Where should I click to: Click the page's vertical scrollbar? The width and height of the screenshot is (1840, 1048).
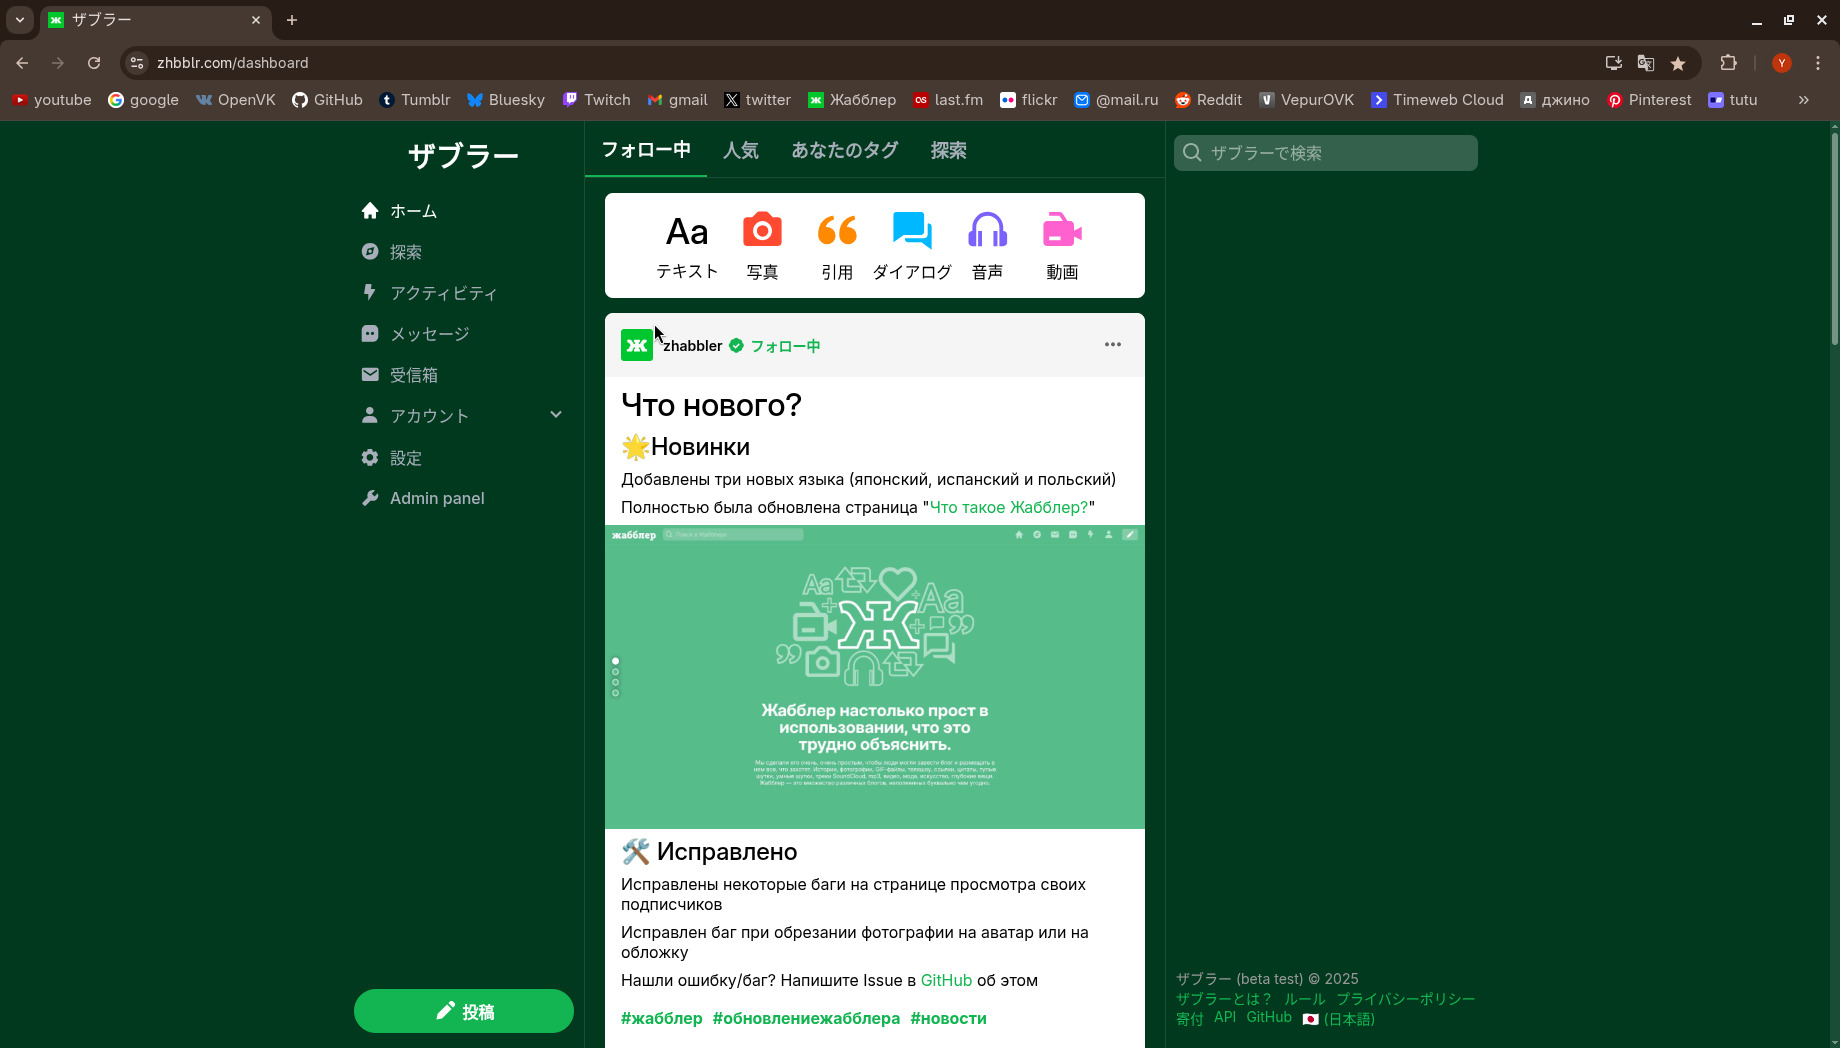1834,240
